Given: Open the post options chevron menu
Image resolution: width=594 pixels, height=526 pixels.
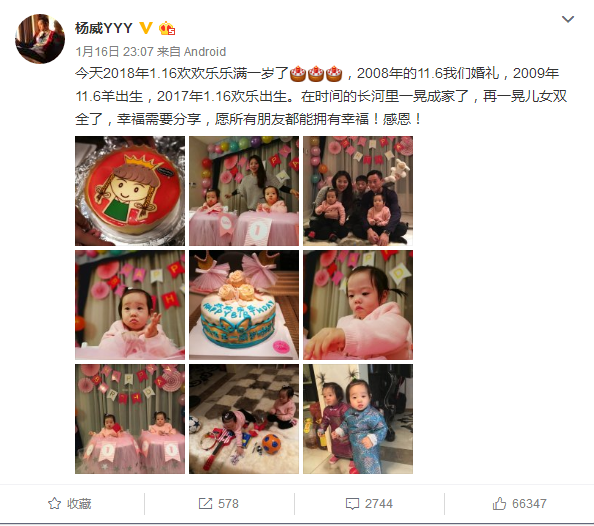Looking at the screenshot, I should click(x=567, y=19).
